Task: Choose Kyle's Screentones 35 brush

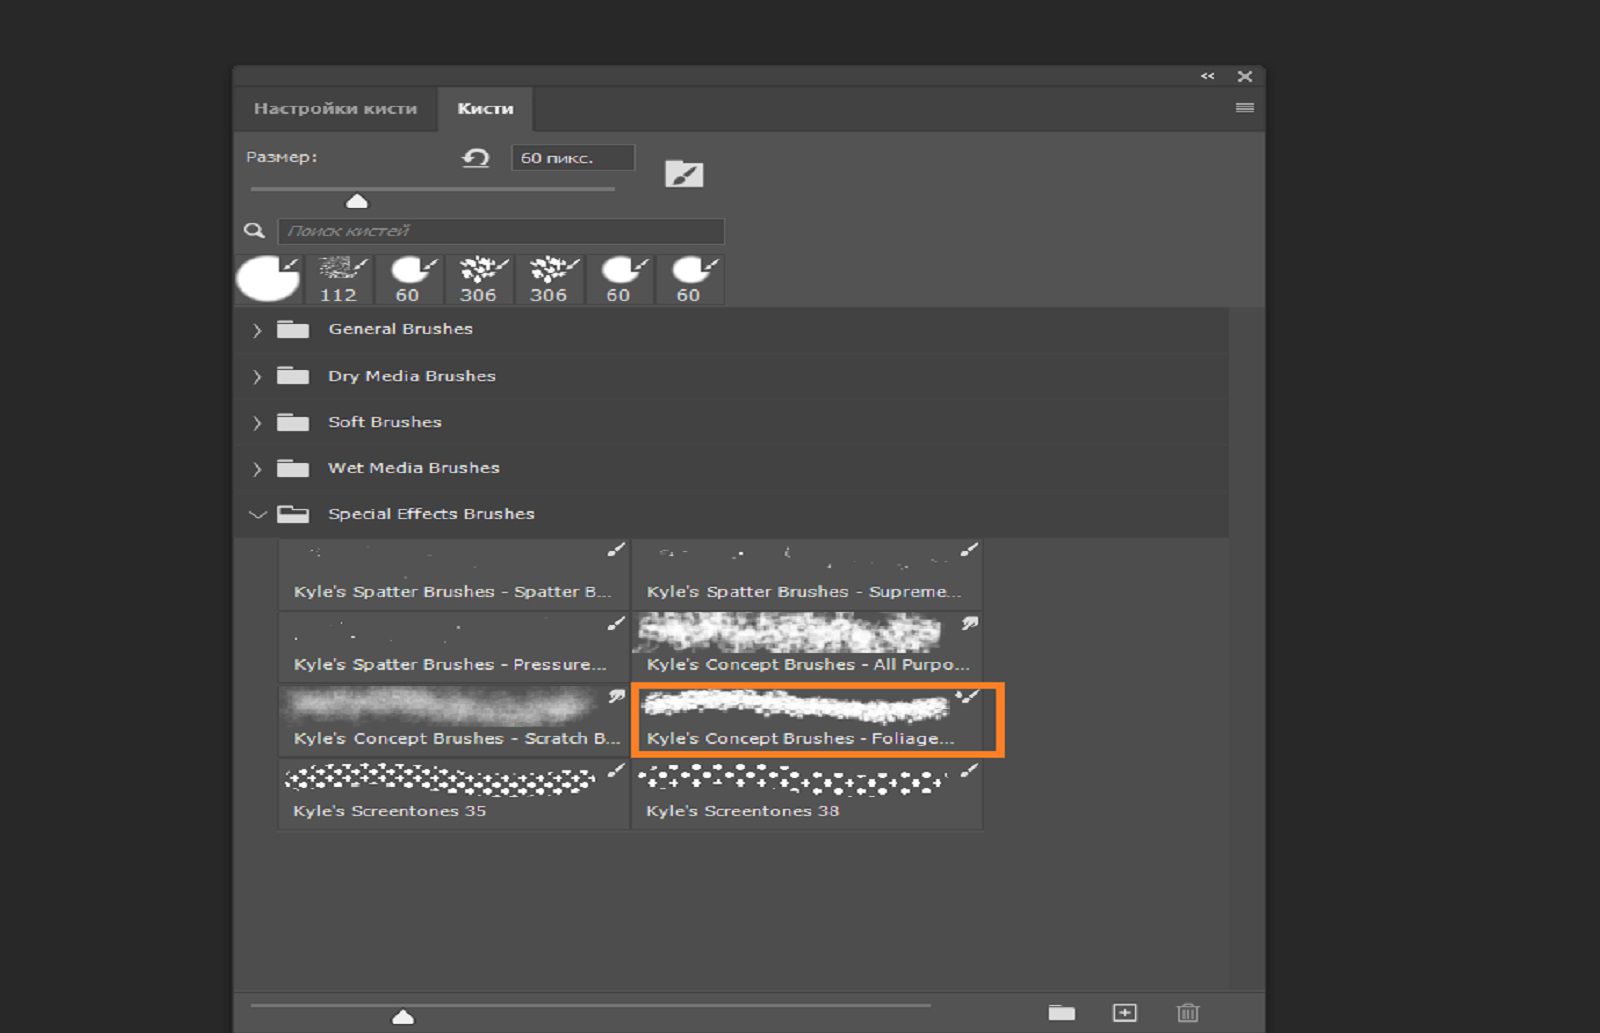Action: tap(454, 794)
